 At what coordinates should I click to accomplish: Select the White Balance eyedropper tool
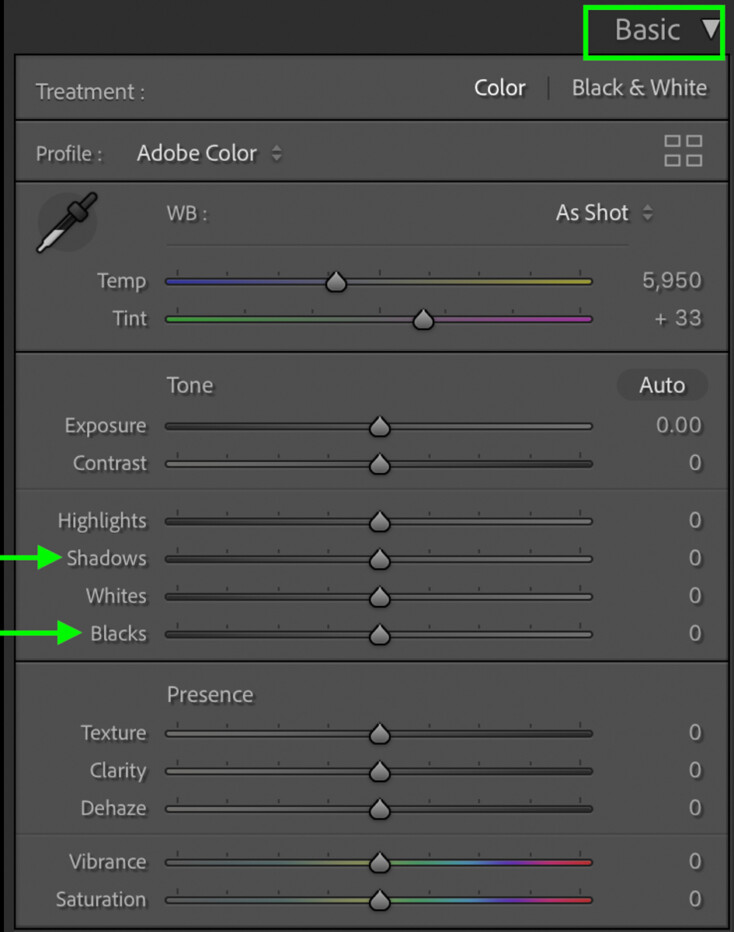pos(66,222)
